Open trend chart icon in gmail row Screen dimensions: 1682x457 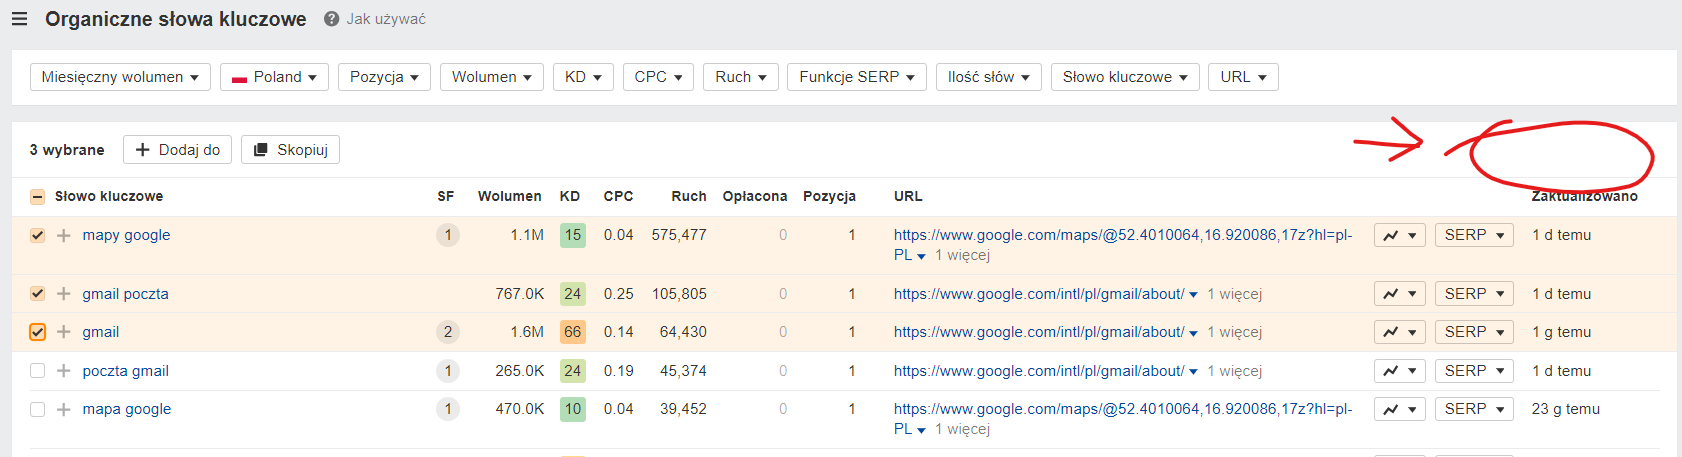1400,332
